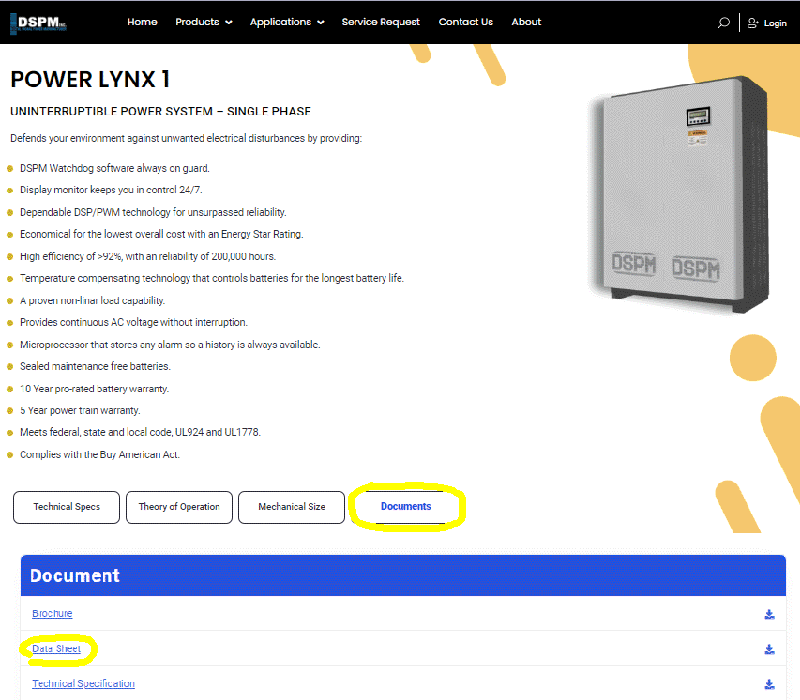Download Technical Specification via download icon
The height and width of the screenshot is (700, 800).
pos(769,684)
